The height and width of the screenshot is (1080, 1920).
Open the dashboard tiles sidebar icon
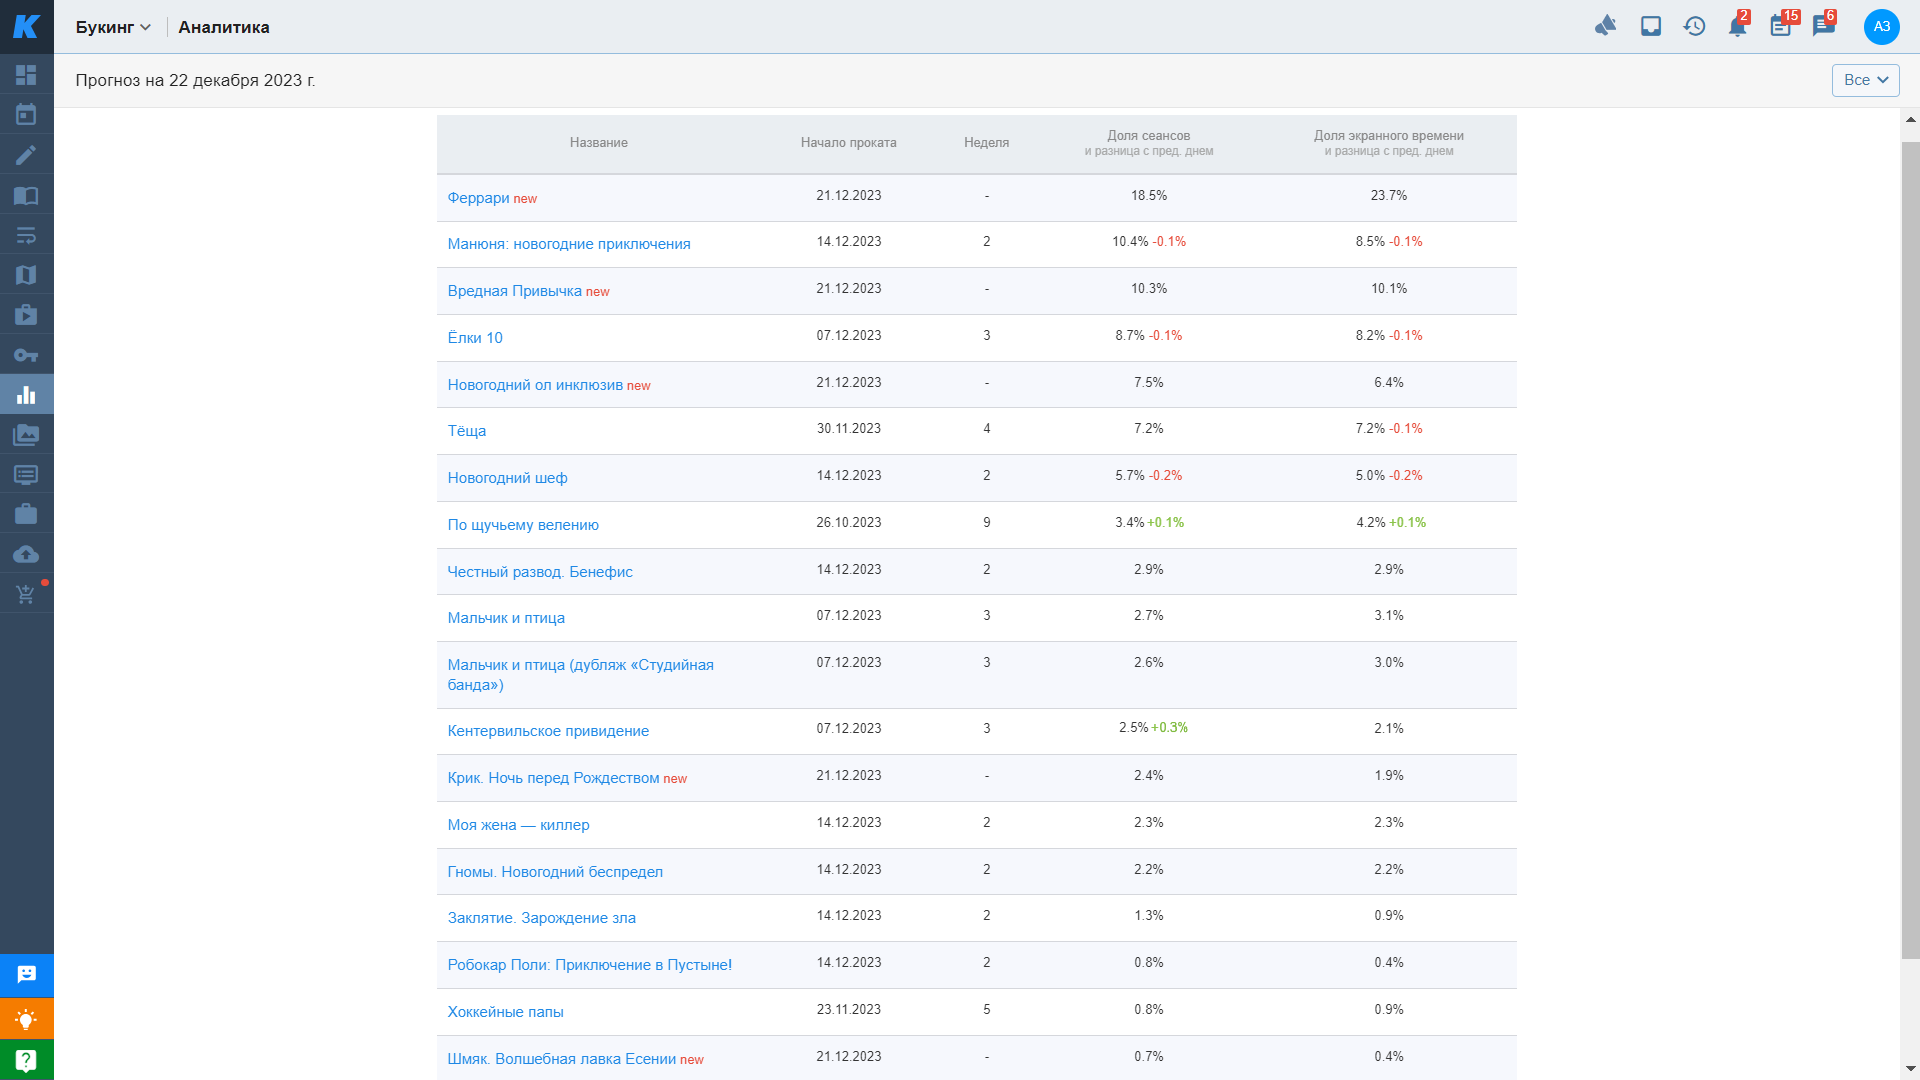point(26,75)
